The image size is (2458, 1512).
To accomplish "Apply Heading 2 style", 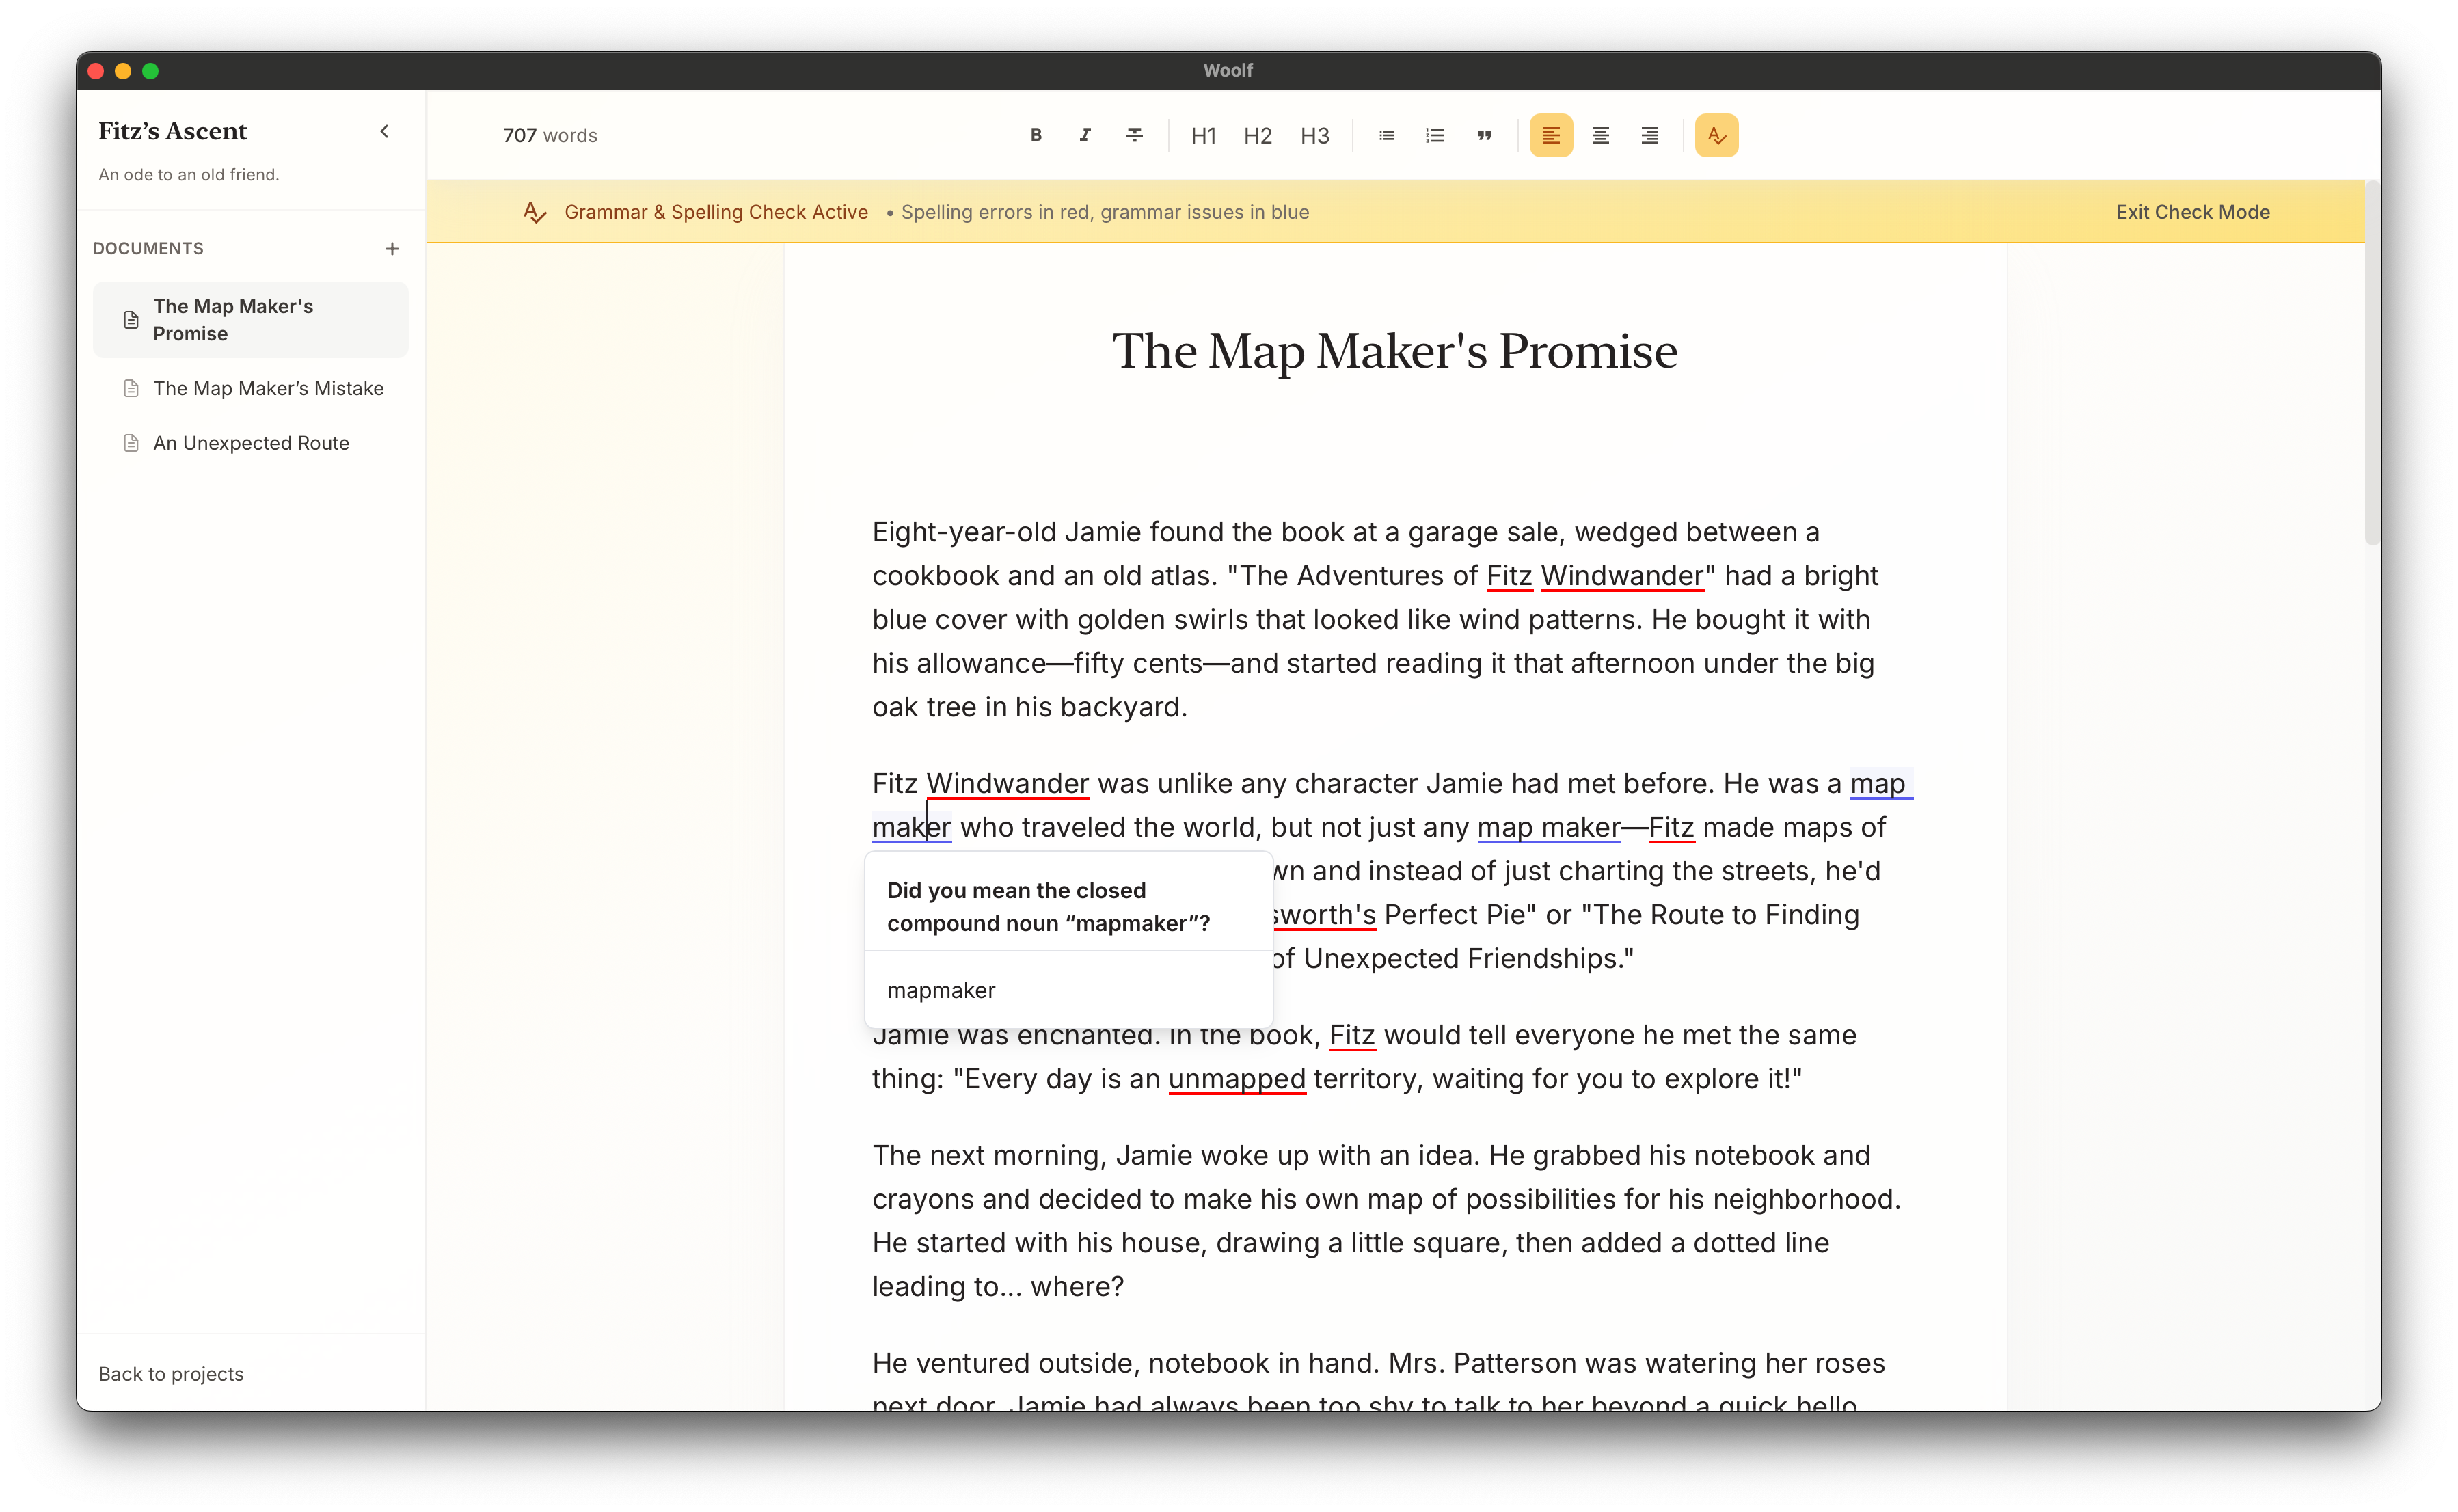I will point(1257,135).
